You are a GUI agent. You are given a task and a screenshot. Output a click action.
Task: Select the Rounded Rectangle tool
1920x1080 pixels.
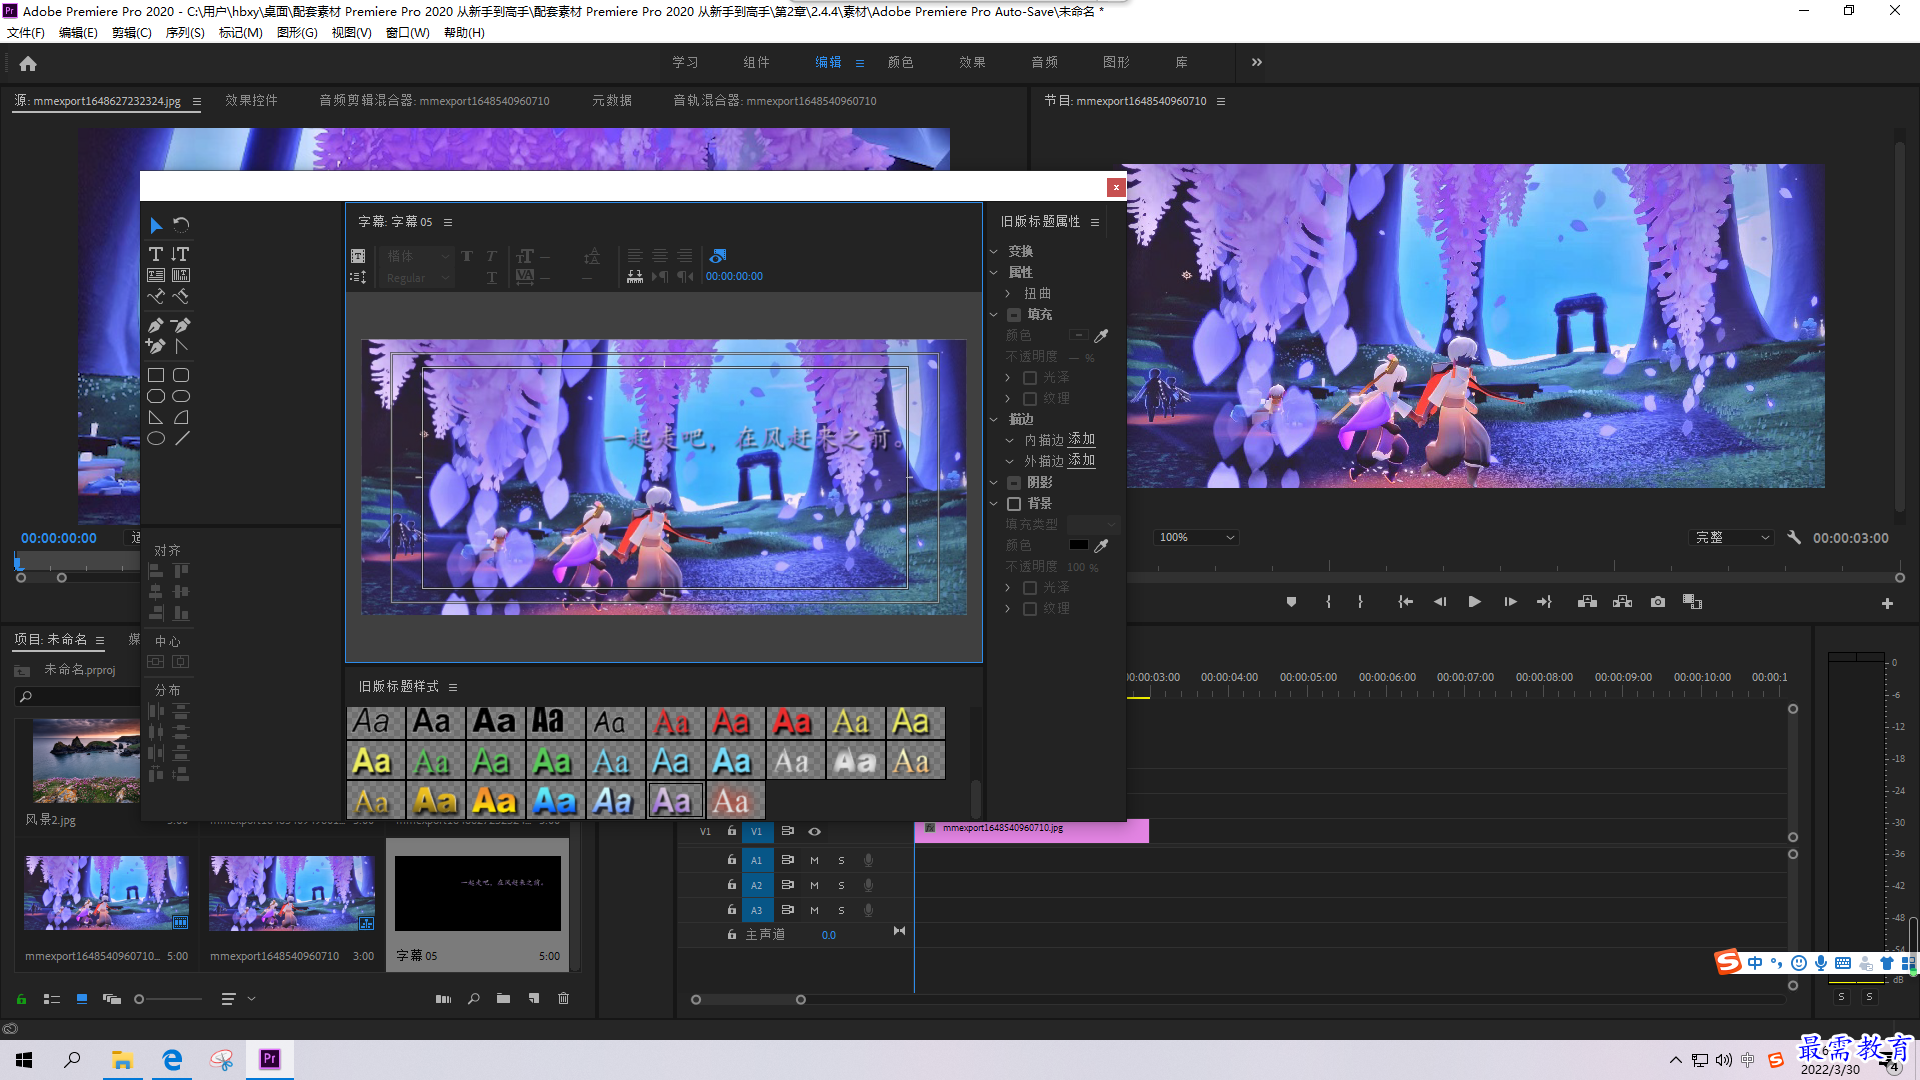click(181, 375)
